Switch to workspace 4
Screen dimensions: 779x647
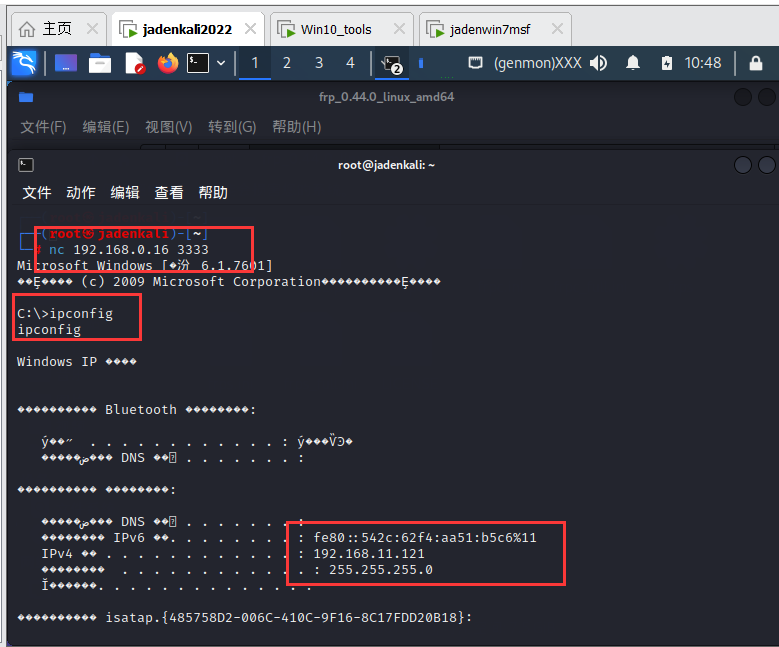(350, 63)
